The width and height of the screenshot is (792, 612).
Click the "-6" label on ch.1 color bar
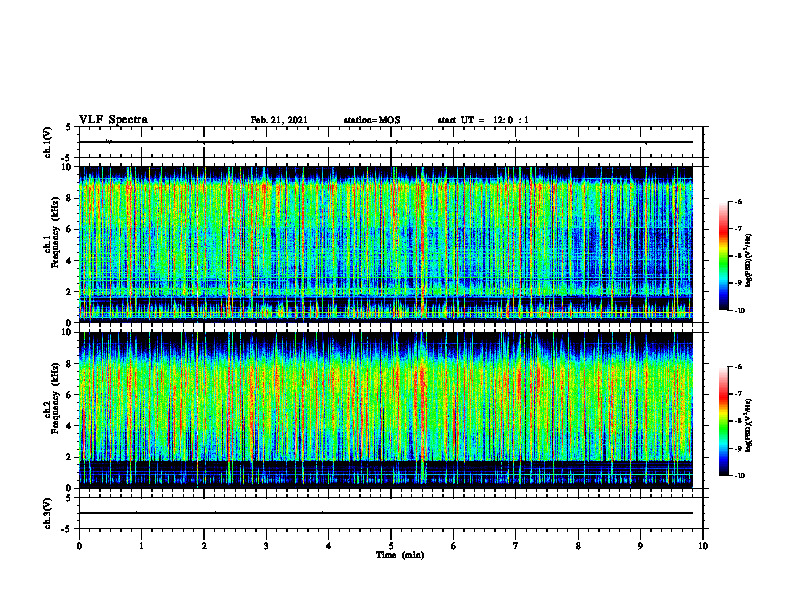click(x=738, y=202)
